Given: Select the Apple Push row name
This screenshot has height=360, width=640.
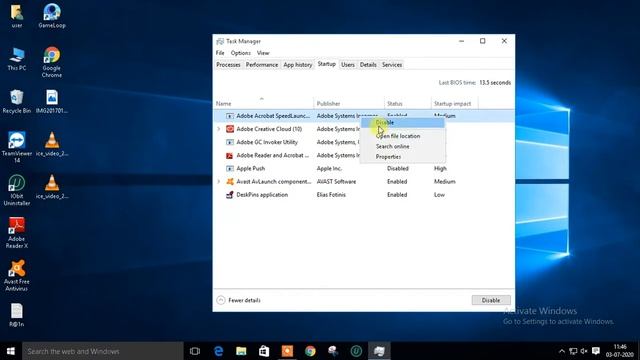Looking at the screenshot, I should coord(251,169).
